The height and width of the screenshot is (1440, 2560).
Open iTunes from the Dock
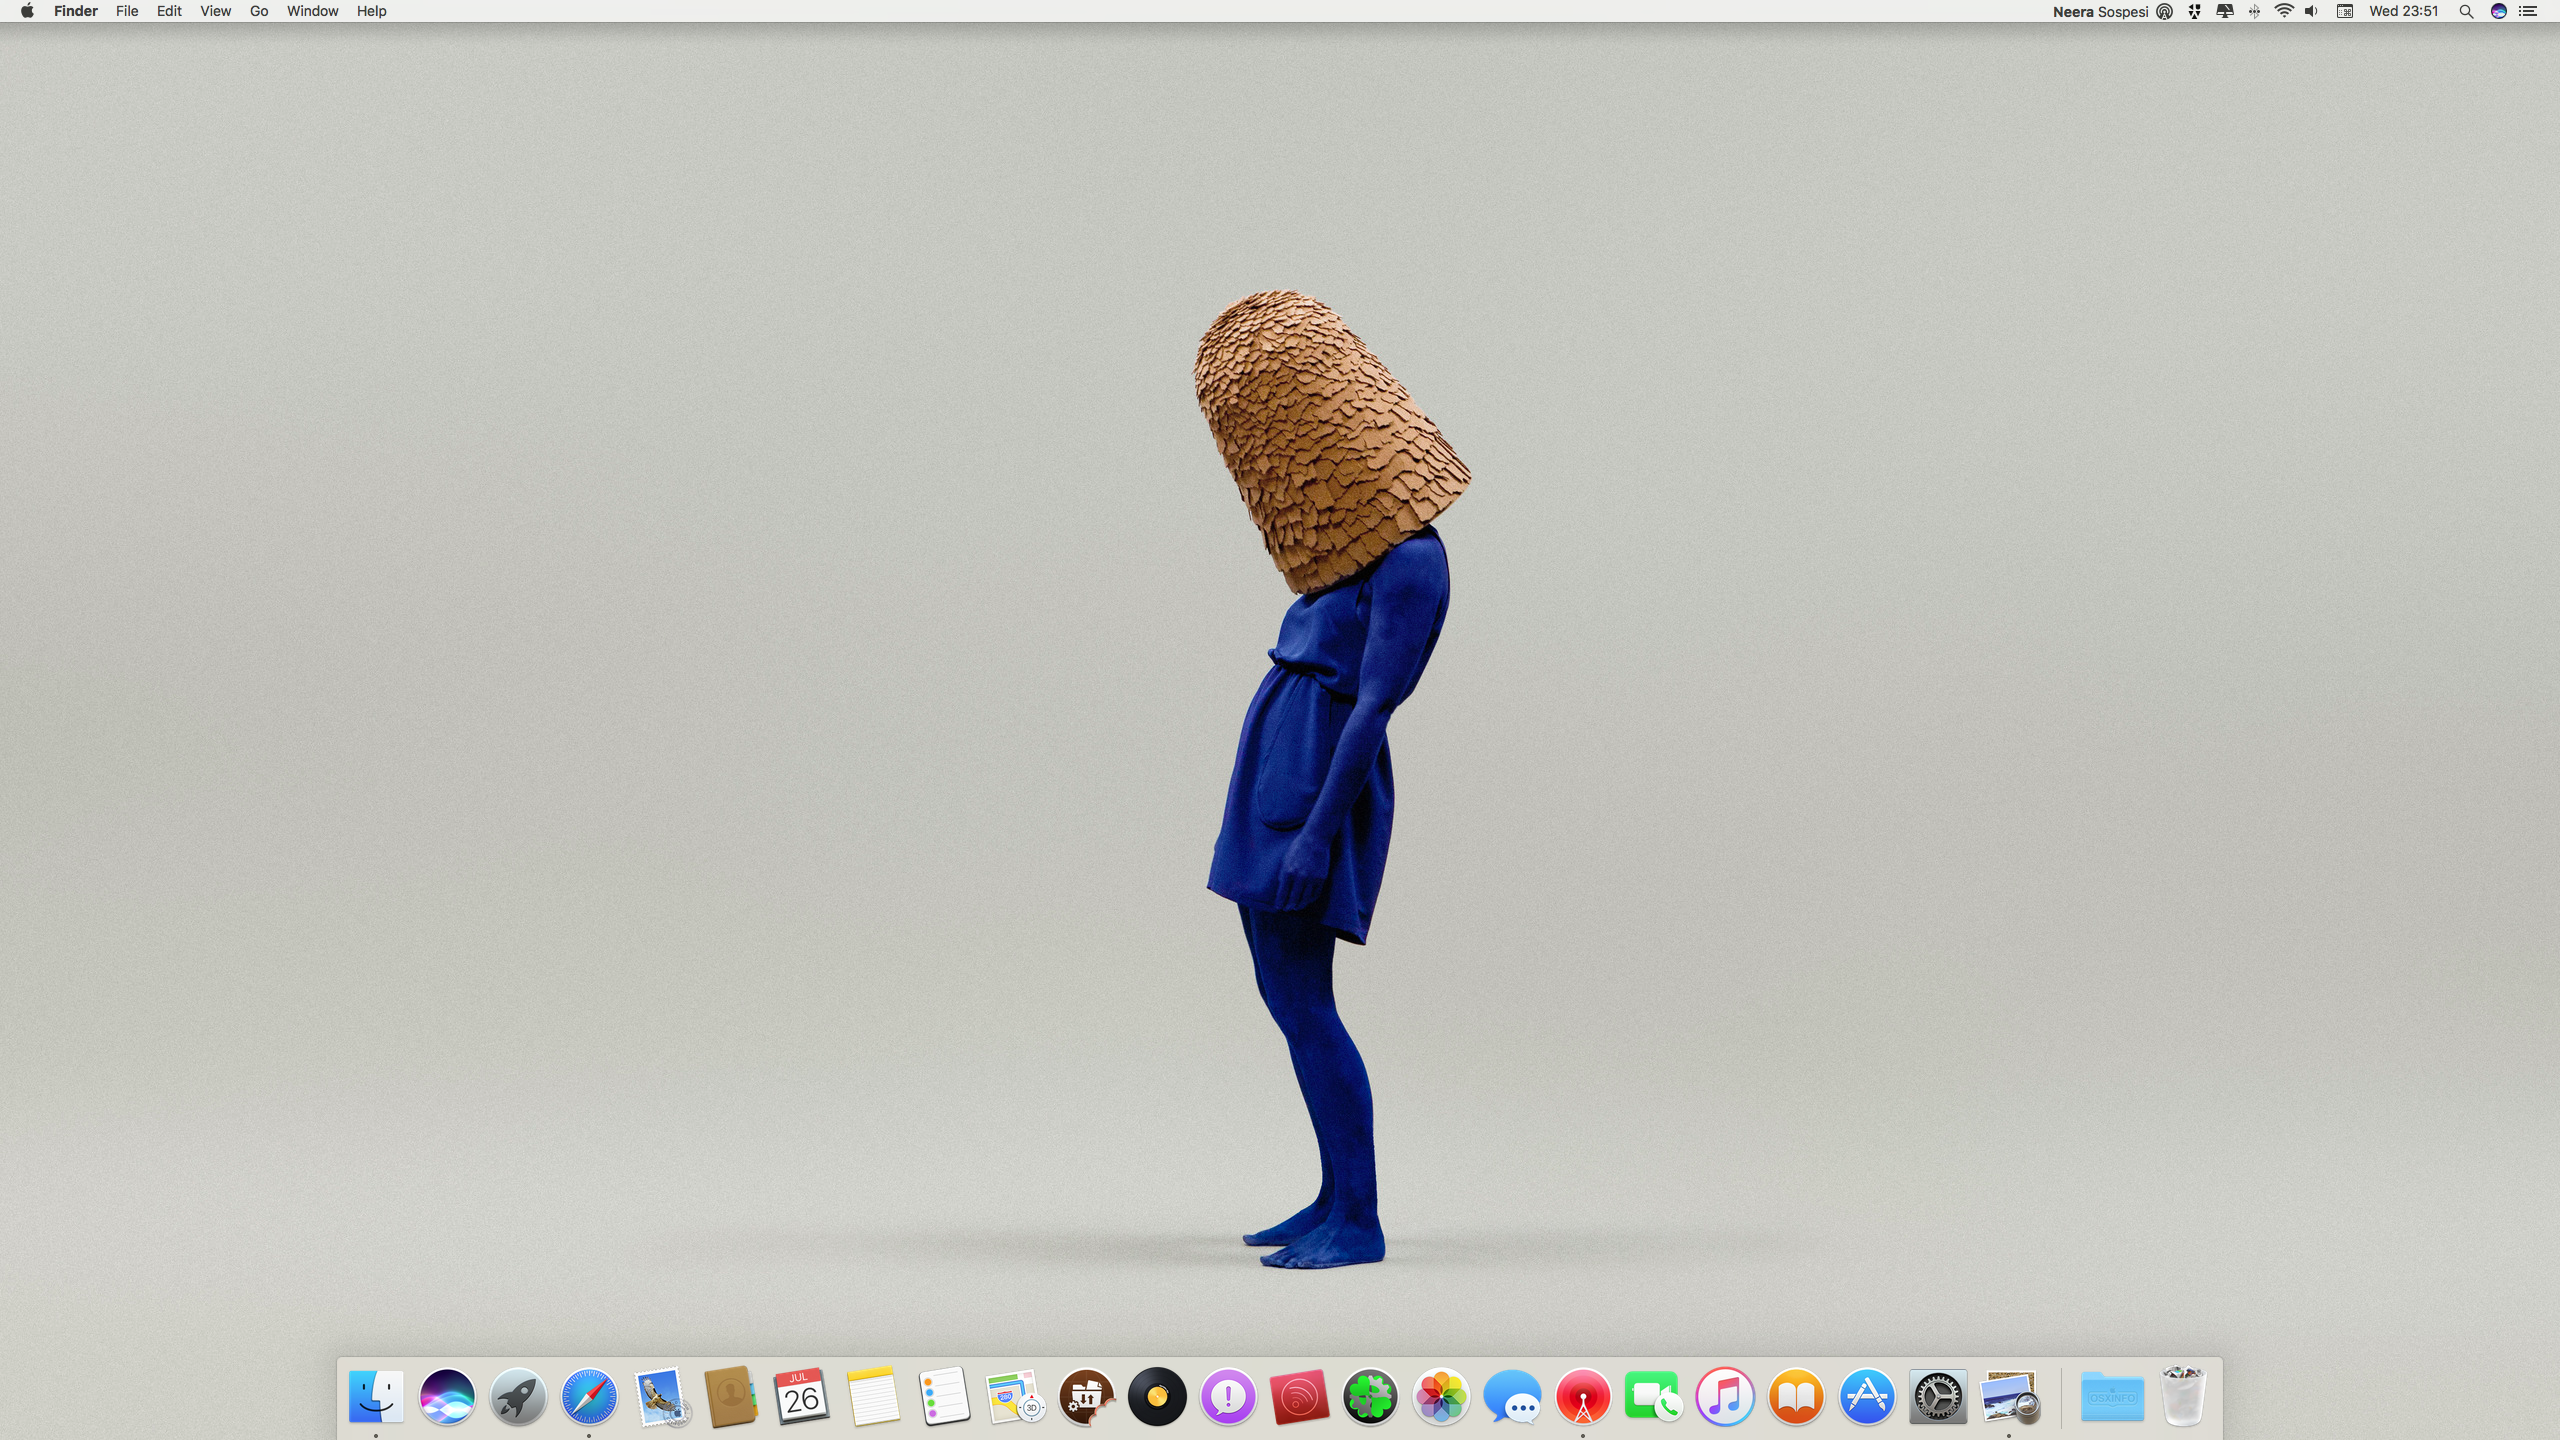(x=1724, y=1398)
